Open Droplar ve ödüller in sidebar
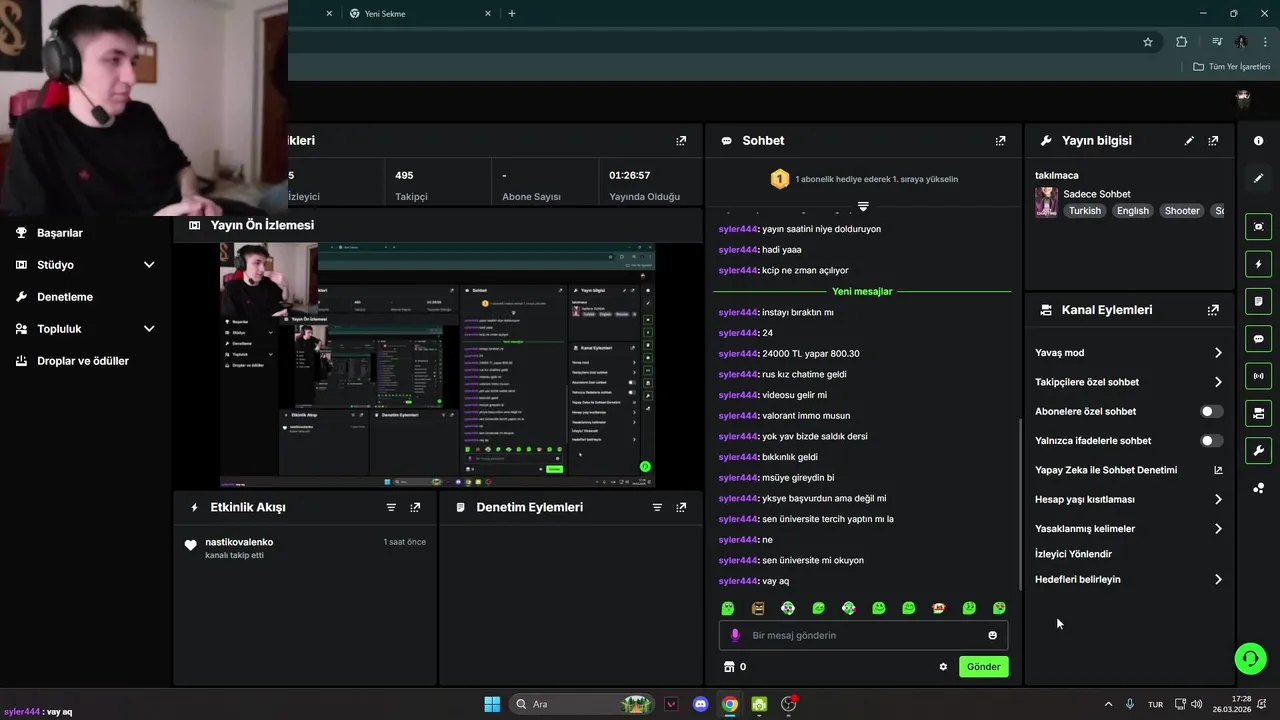The width and height of the screenshot is (1280, 720). pyautogui.click(x=85, y=361)
